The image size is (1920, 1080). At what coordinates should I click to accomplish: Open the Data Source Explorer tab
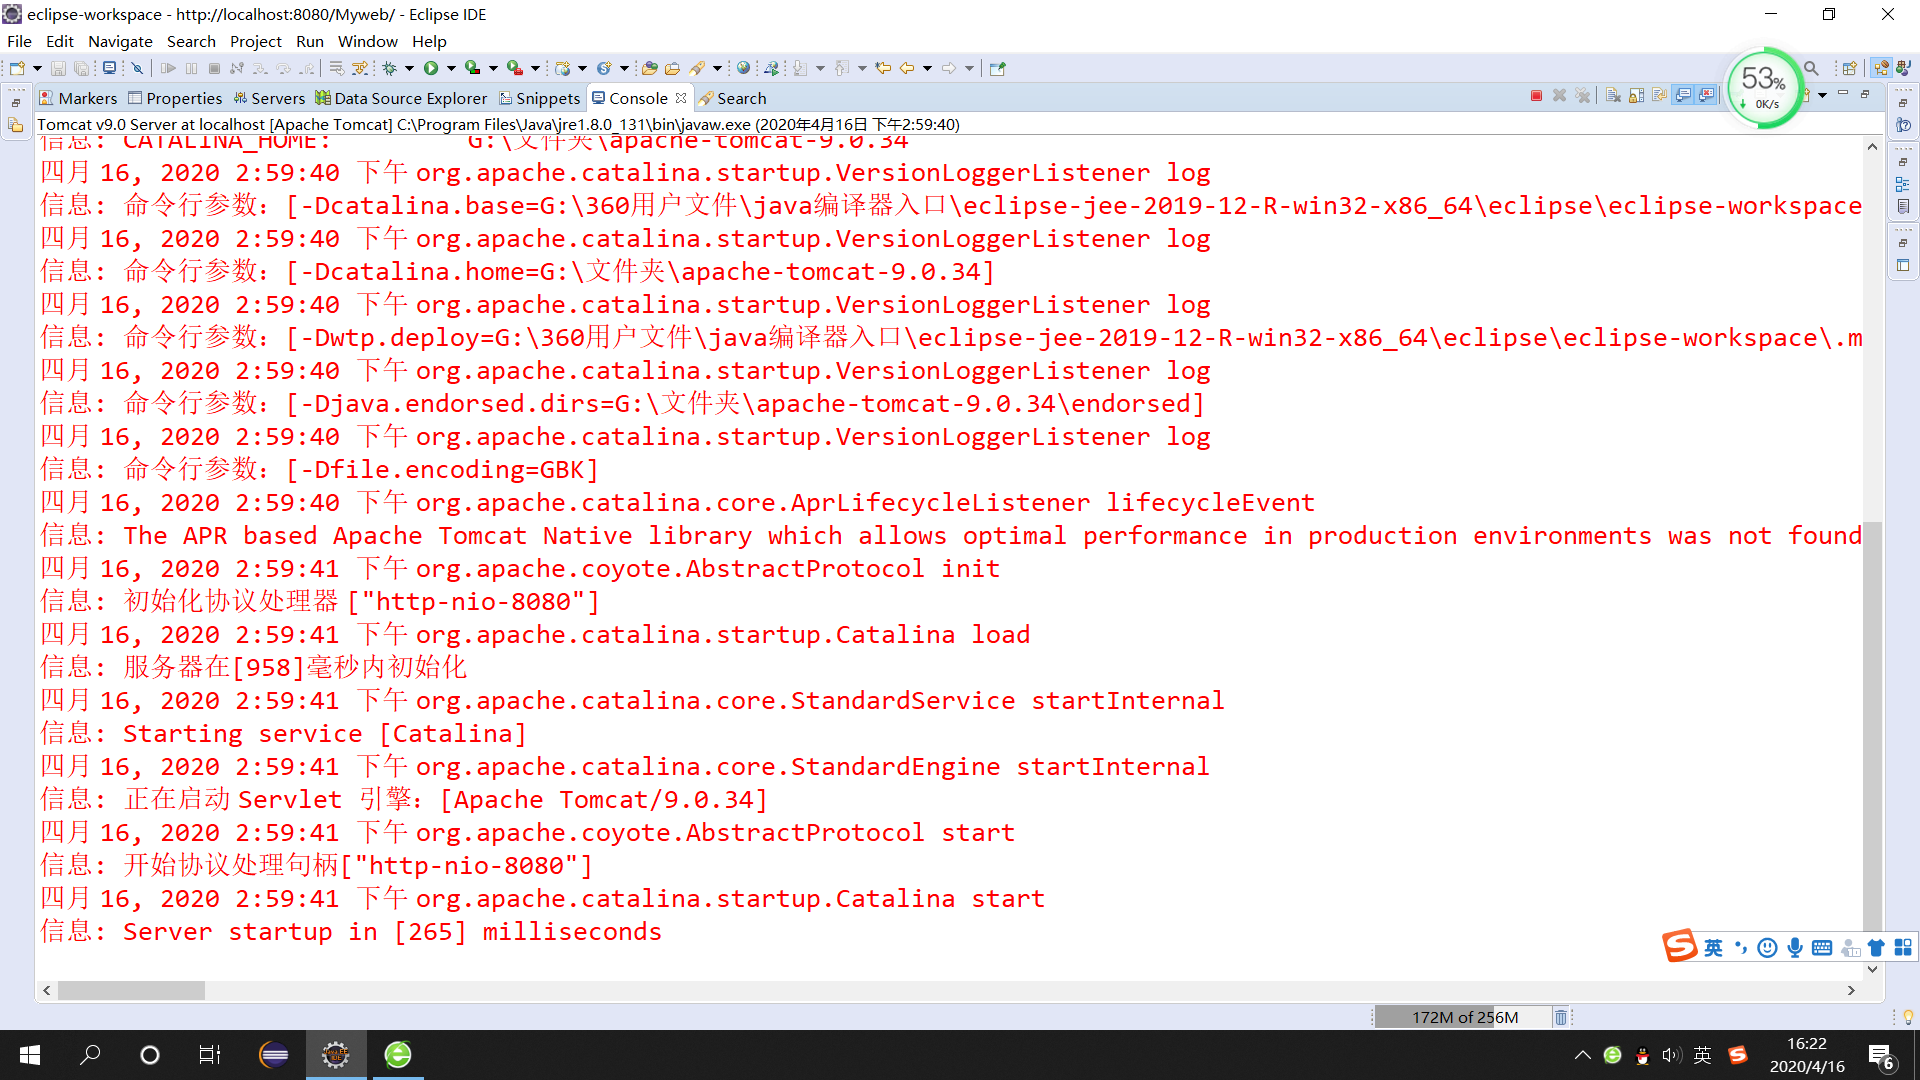point(401,98)
